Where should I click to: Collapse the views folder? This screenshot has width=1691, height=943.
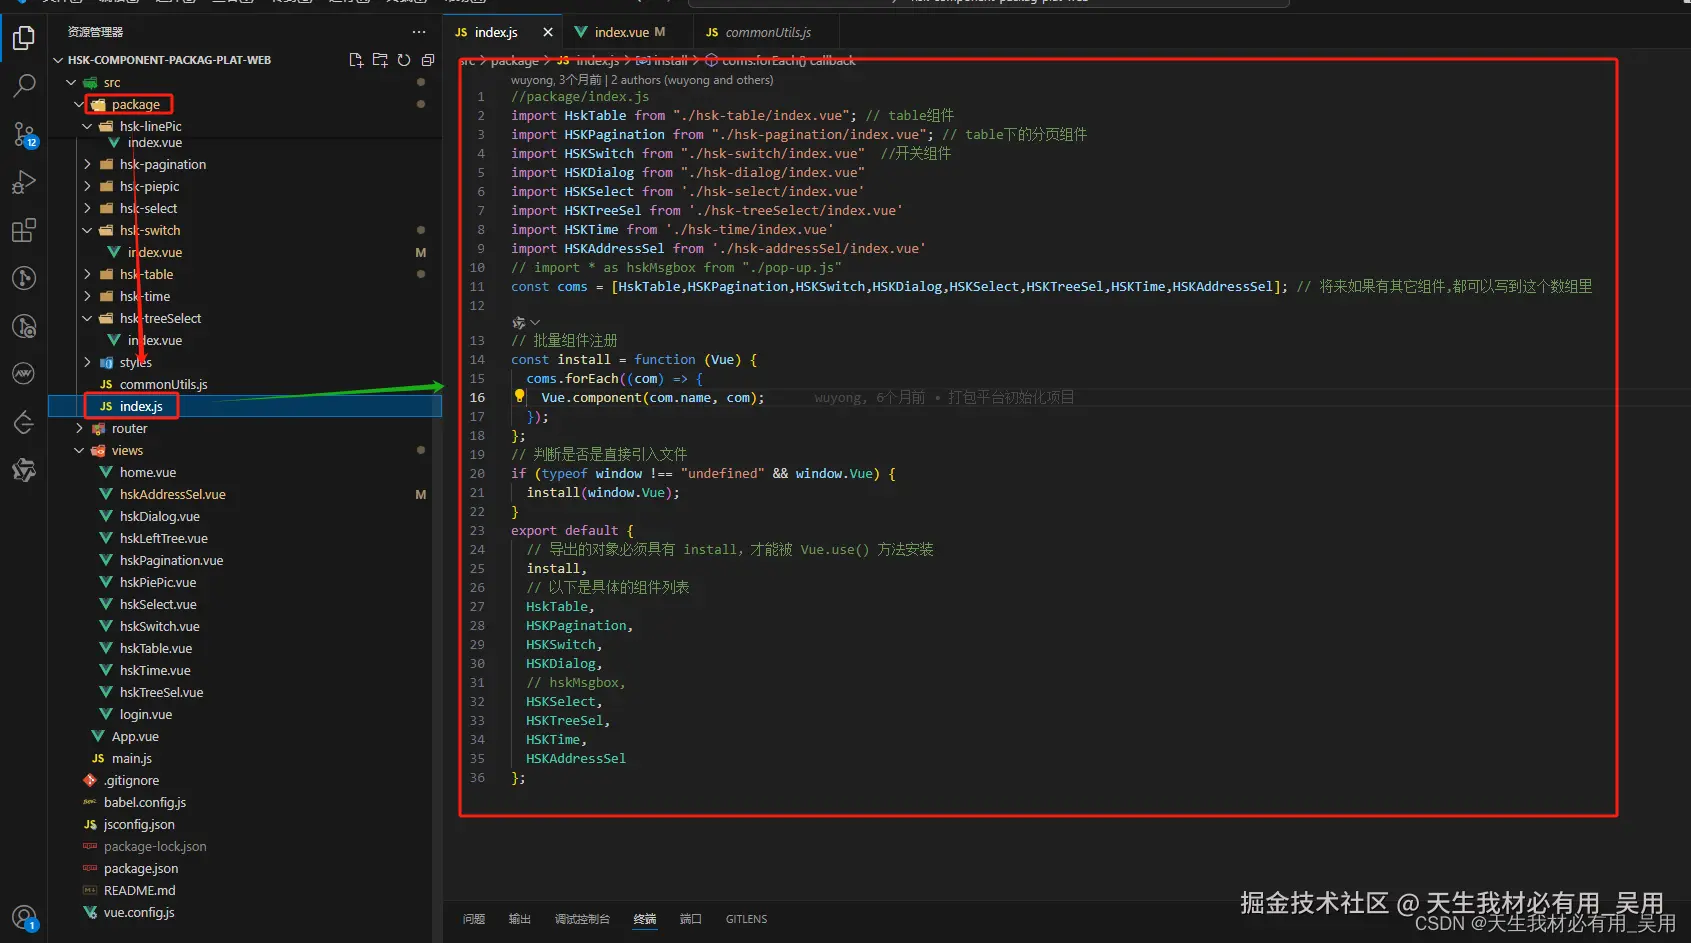(79, 450)
